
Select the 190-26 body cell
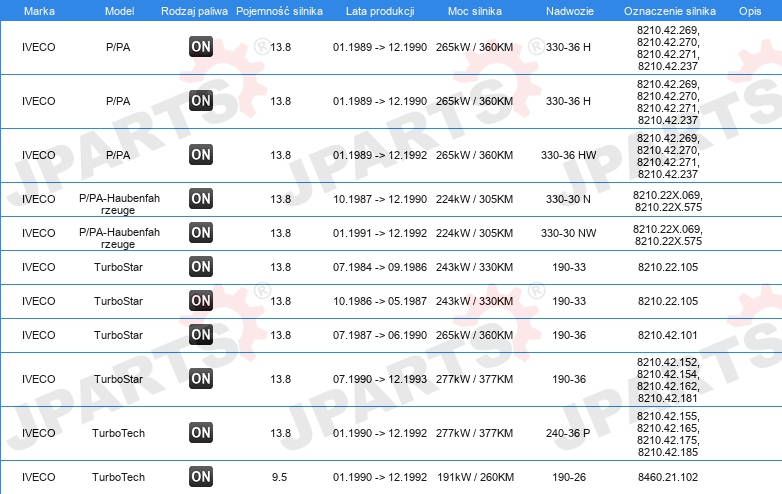click(x=569, y=477)
